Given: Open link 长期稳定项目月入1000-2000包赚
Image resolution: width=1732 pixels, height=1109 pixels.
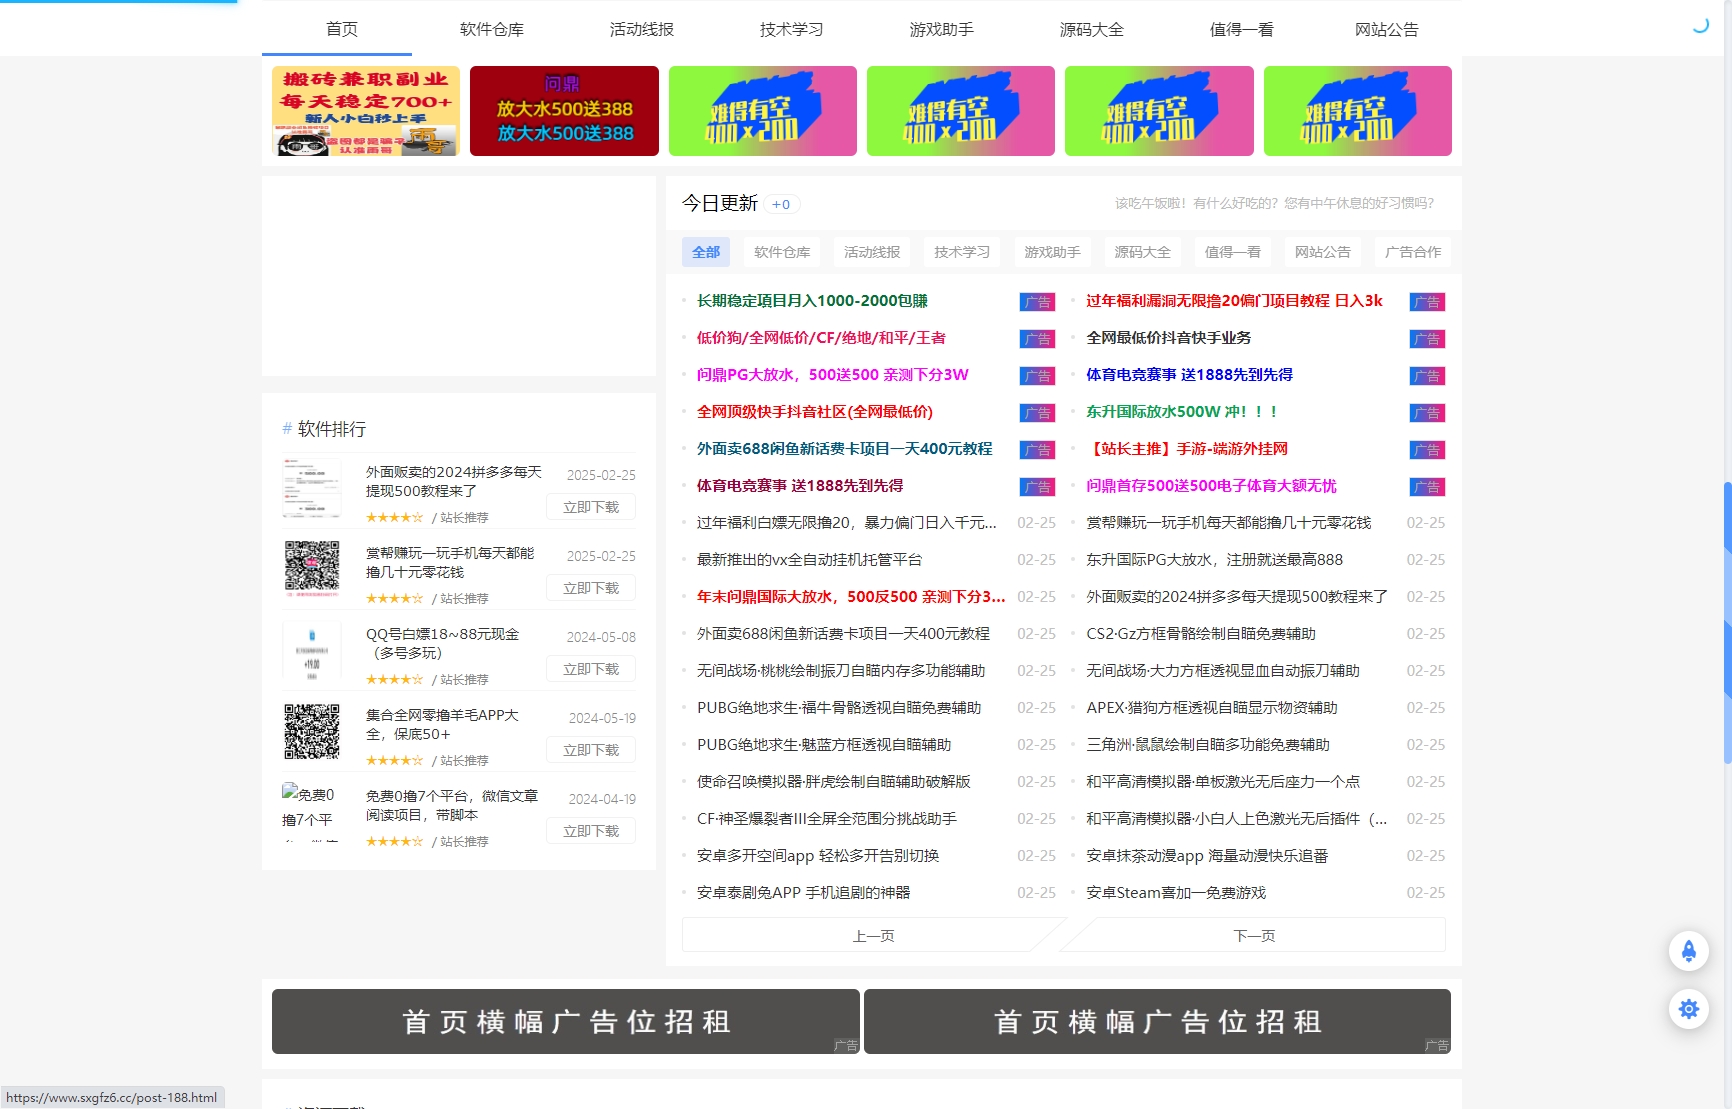Looking at the screenshot, I should point(812,301).
